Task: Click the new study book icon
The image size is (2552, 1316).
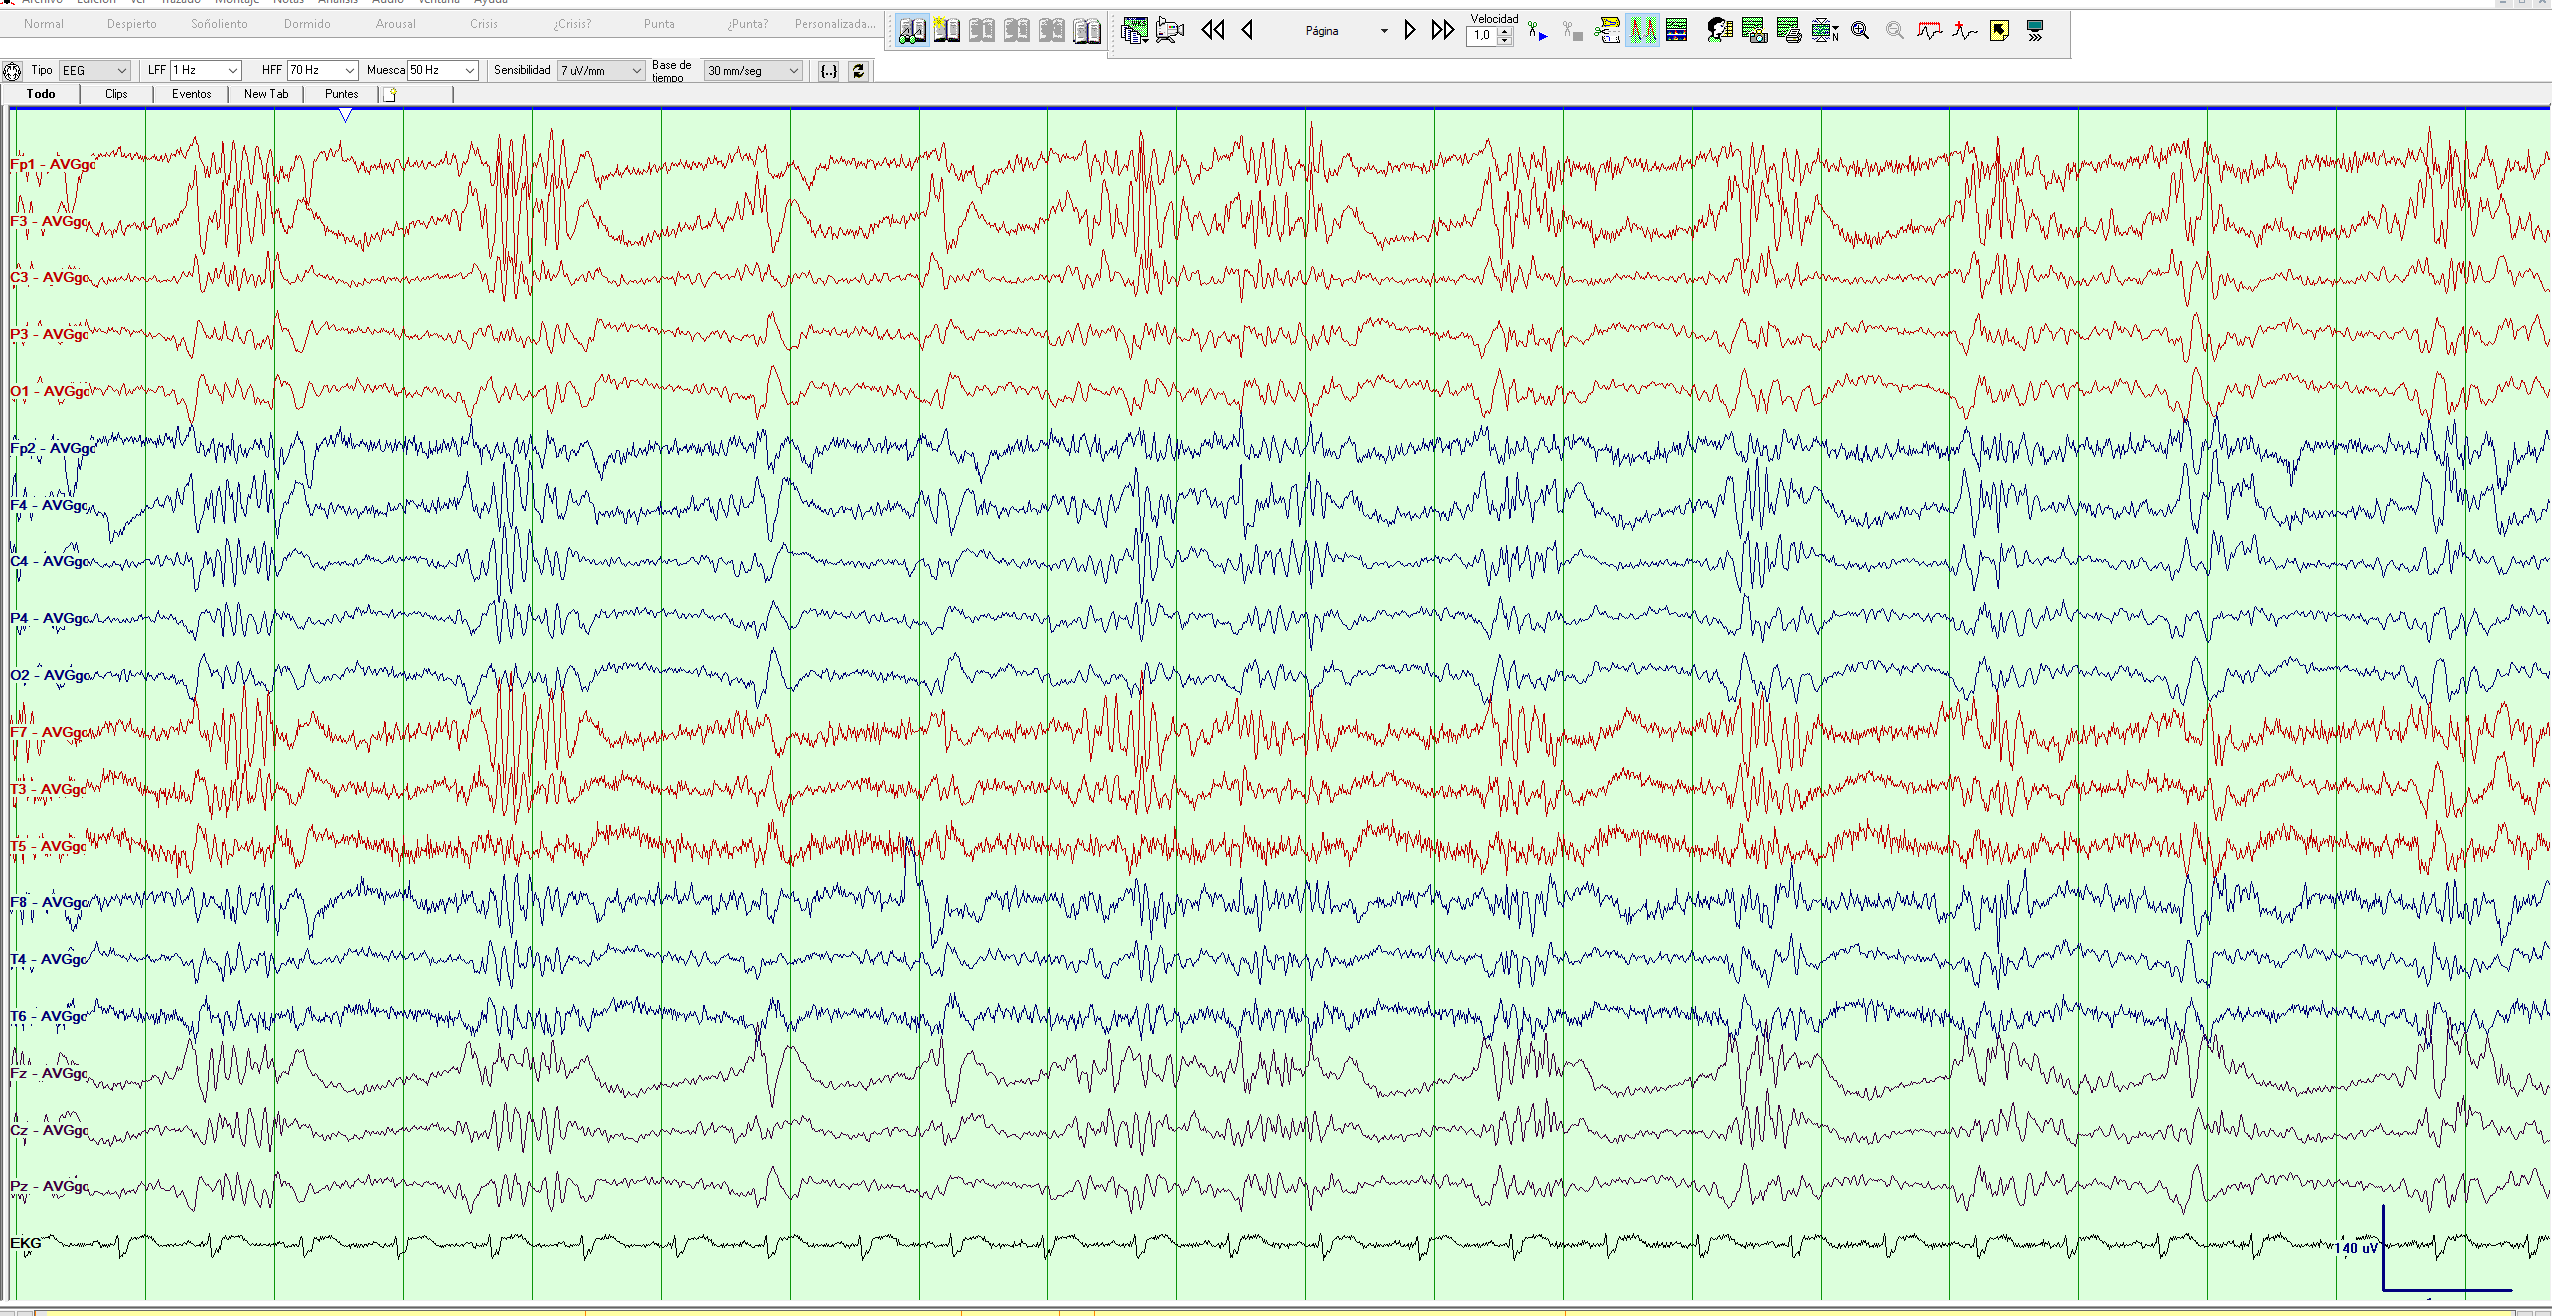Action: 947,31
